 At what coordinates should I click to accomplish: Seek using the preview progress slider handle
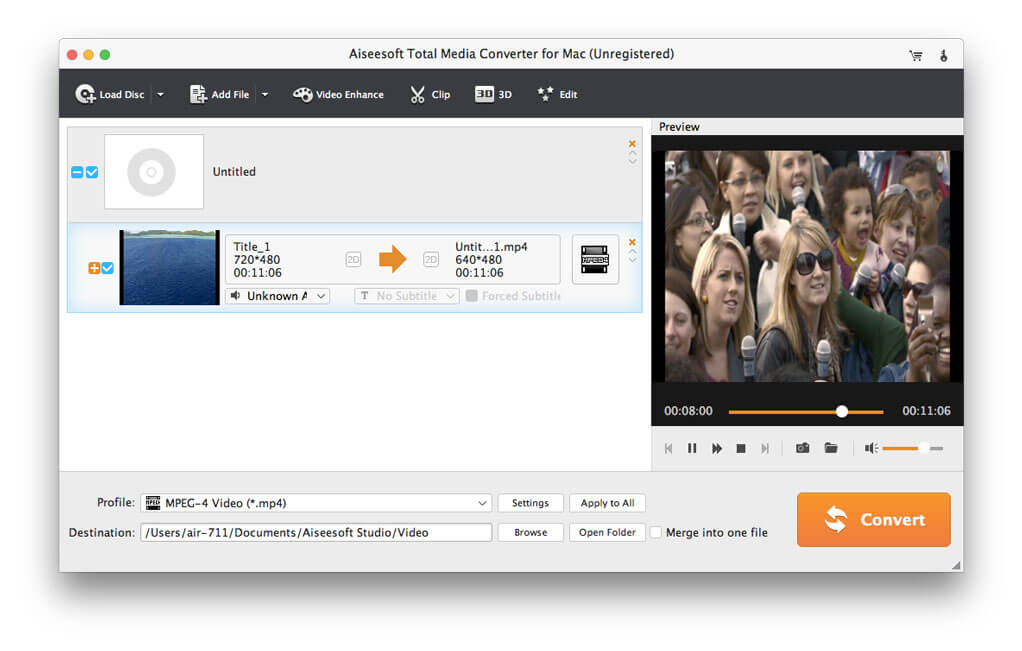pyautogui.click(x=842, y=412)
